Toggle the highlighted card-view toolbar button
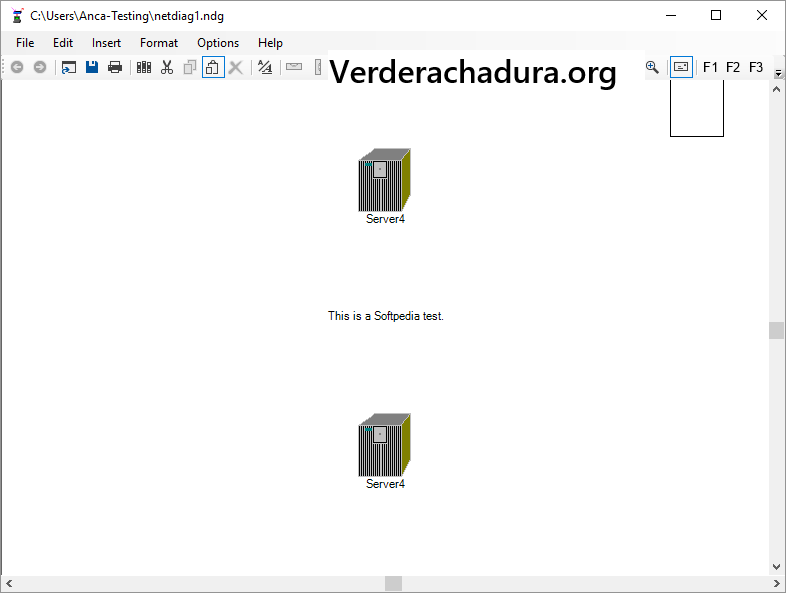 click(681, 67)
